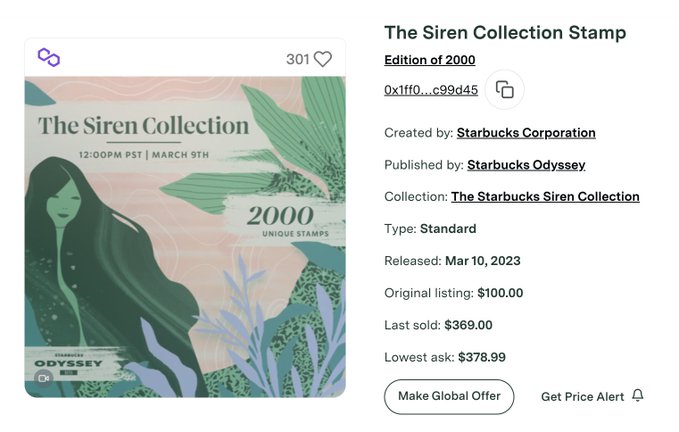This screenshot has height=432, width=679.
Task: Like the stamp with the heart icon
Action: click(322, 59)
